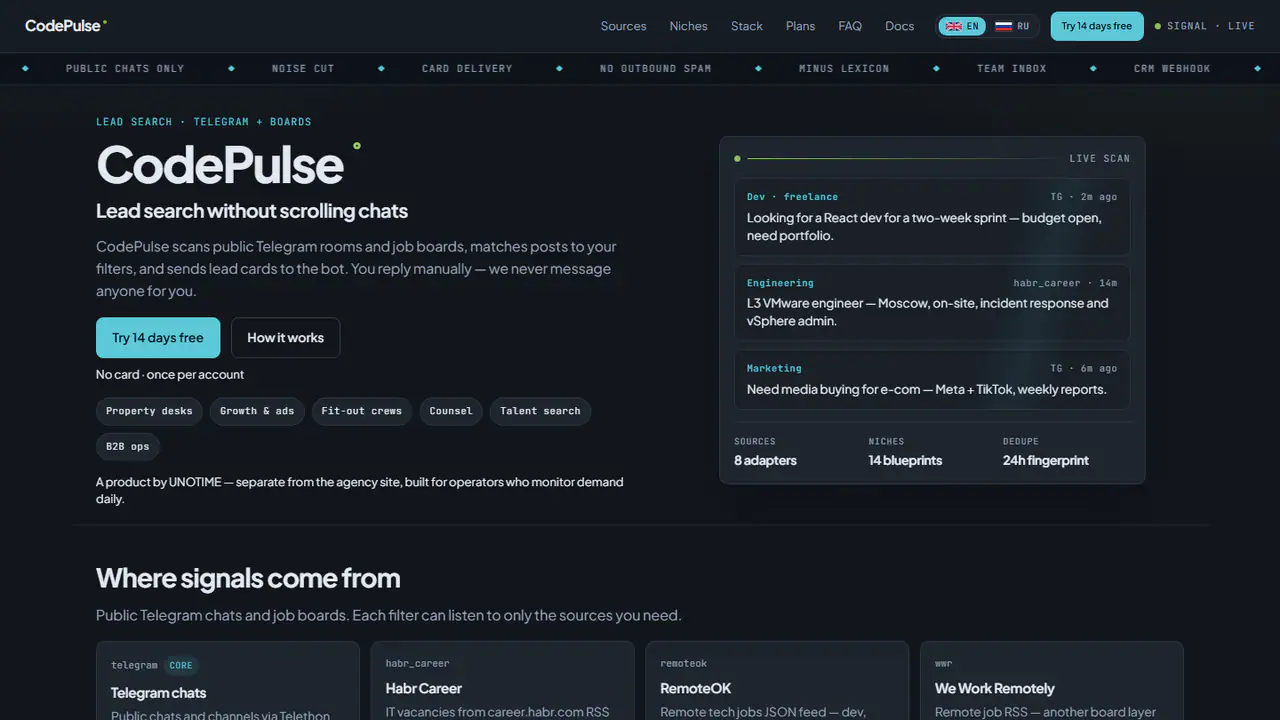Click the Telegram chats source card
This screenshot has height=720, width=1280.
pos(228,681)
